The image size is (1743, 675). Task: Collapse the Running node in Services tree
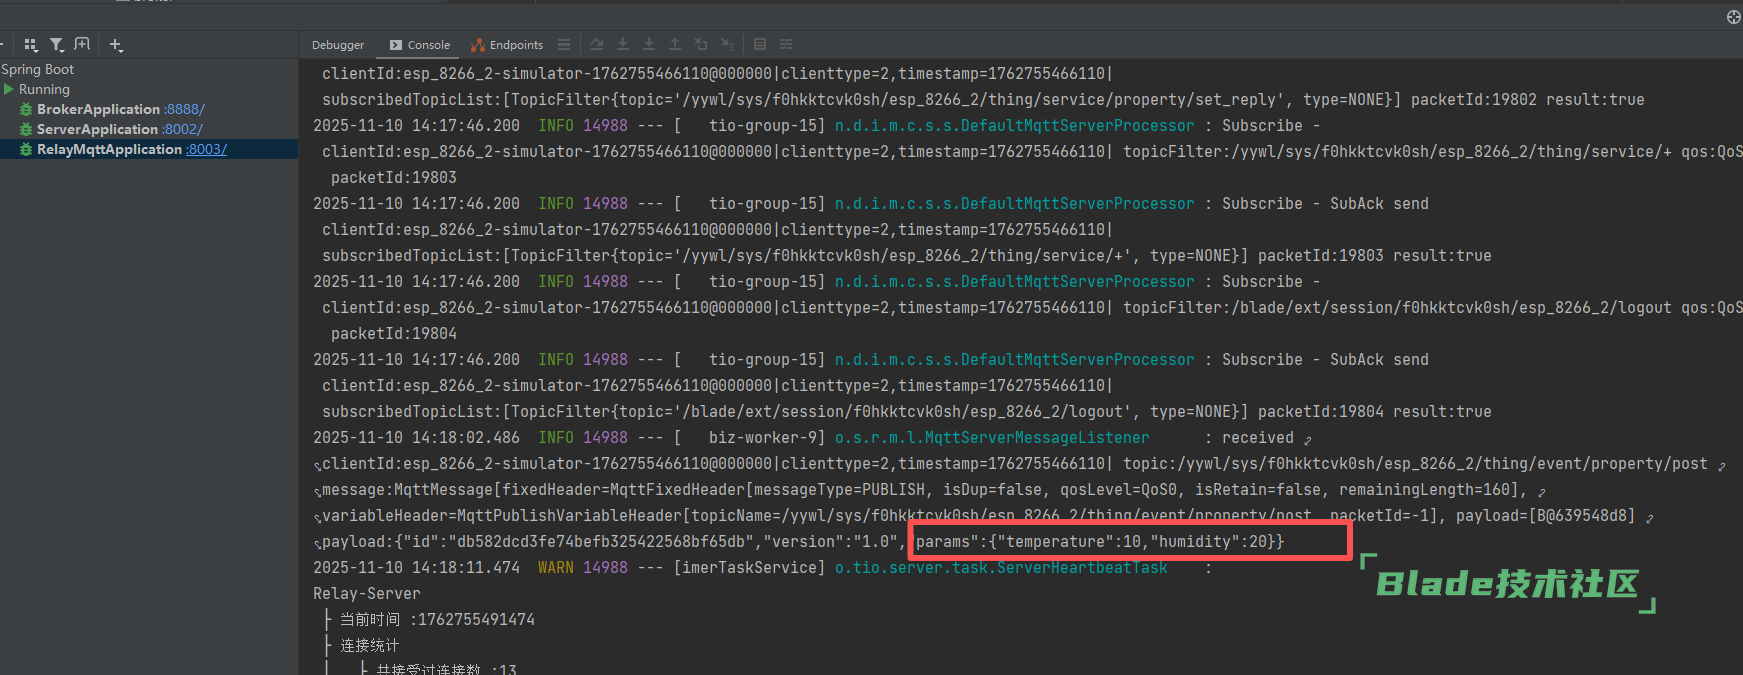pyautogui.click(x=9, y=89)
